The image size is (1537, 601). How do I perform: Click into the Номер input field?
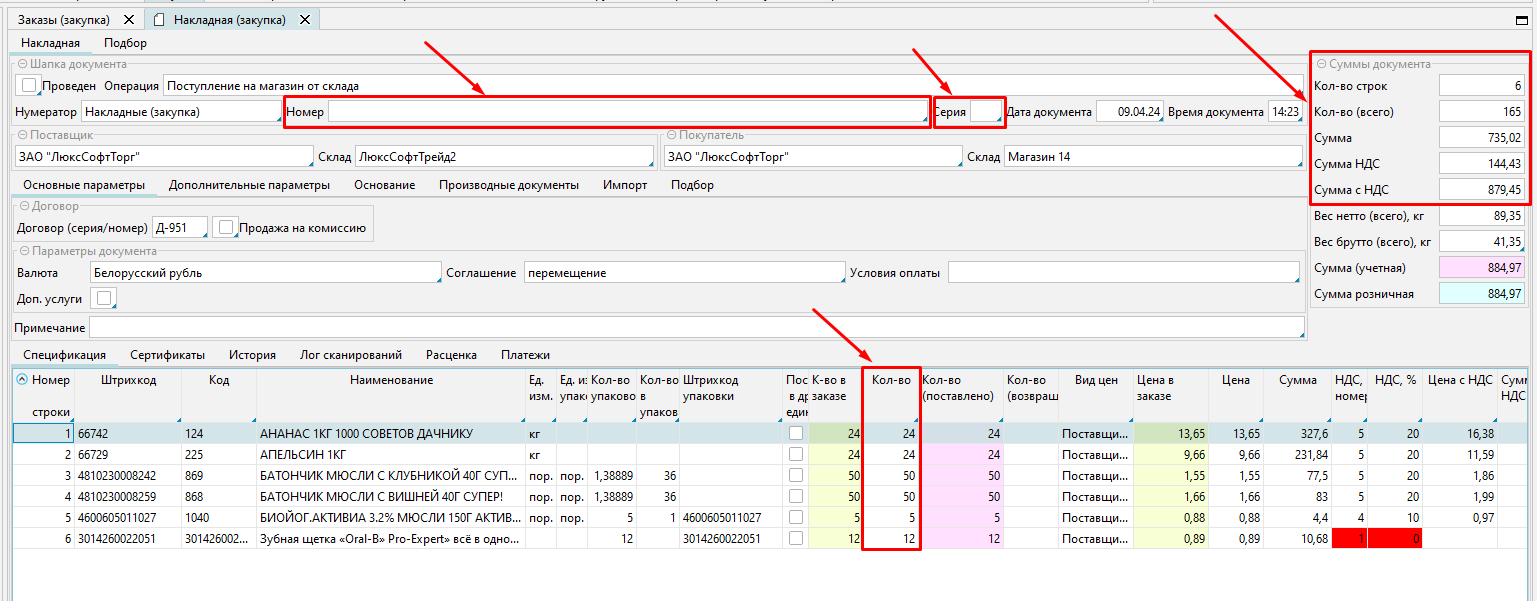point(627,112)
